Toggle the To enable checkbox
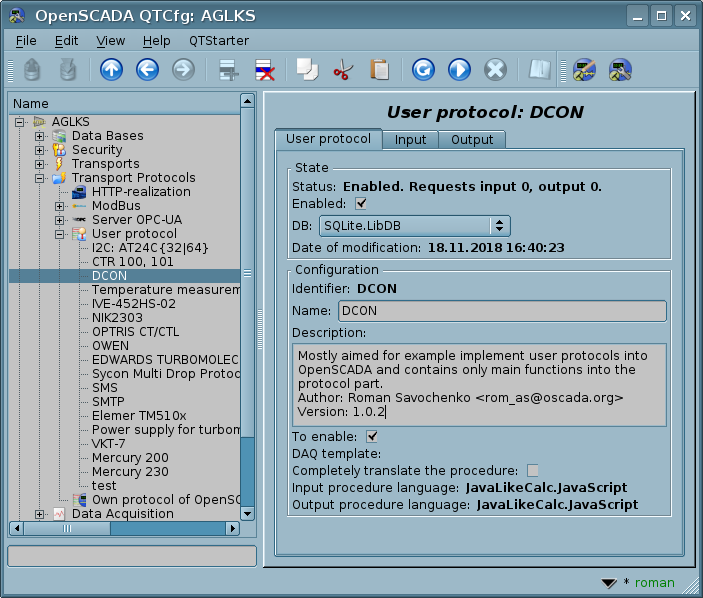703x598 pixels. (x=372, y=436)
